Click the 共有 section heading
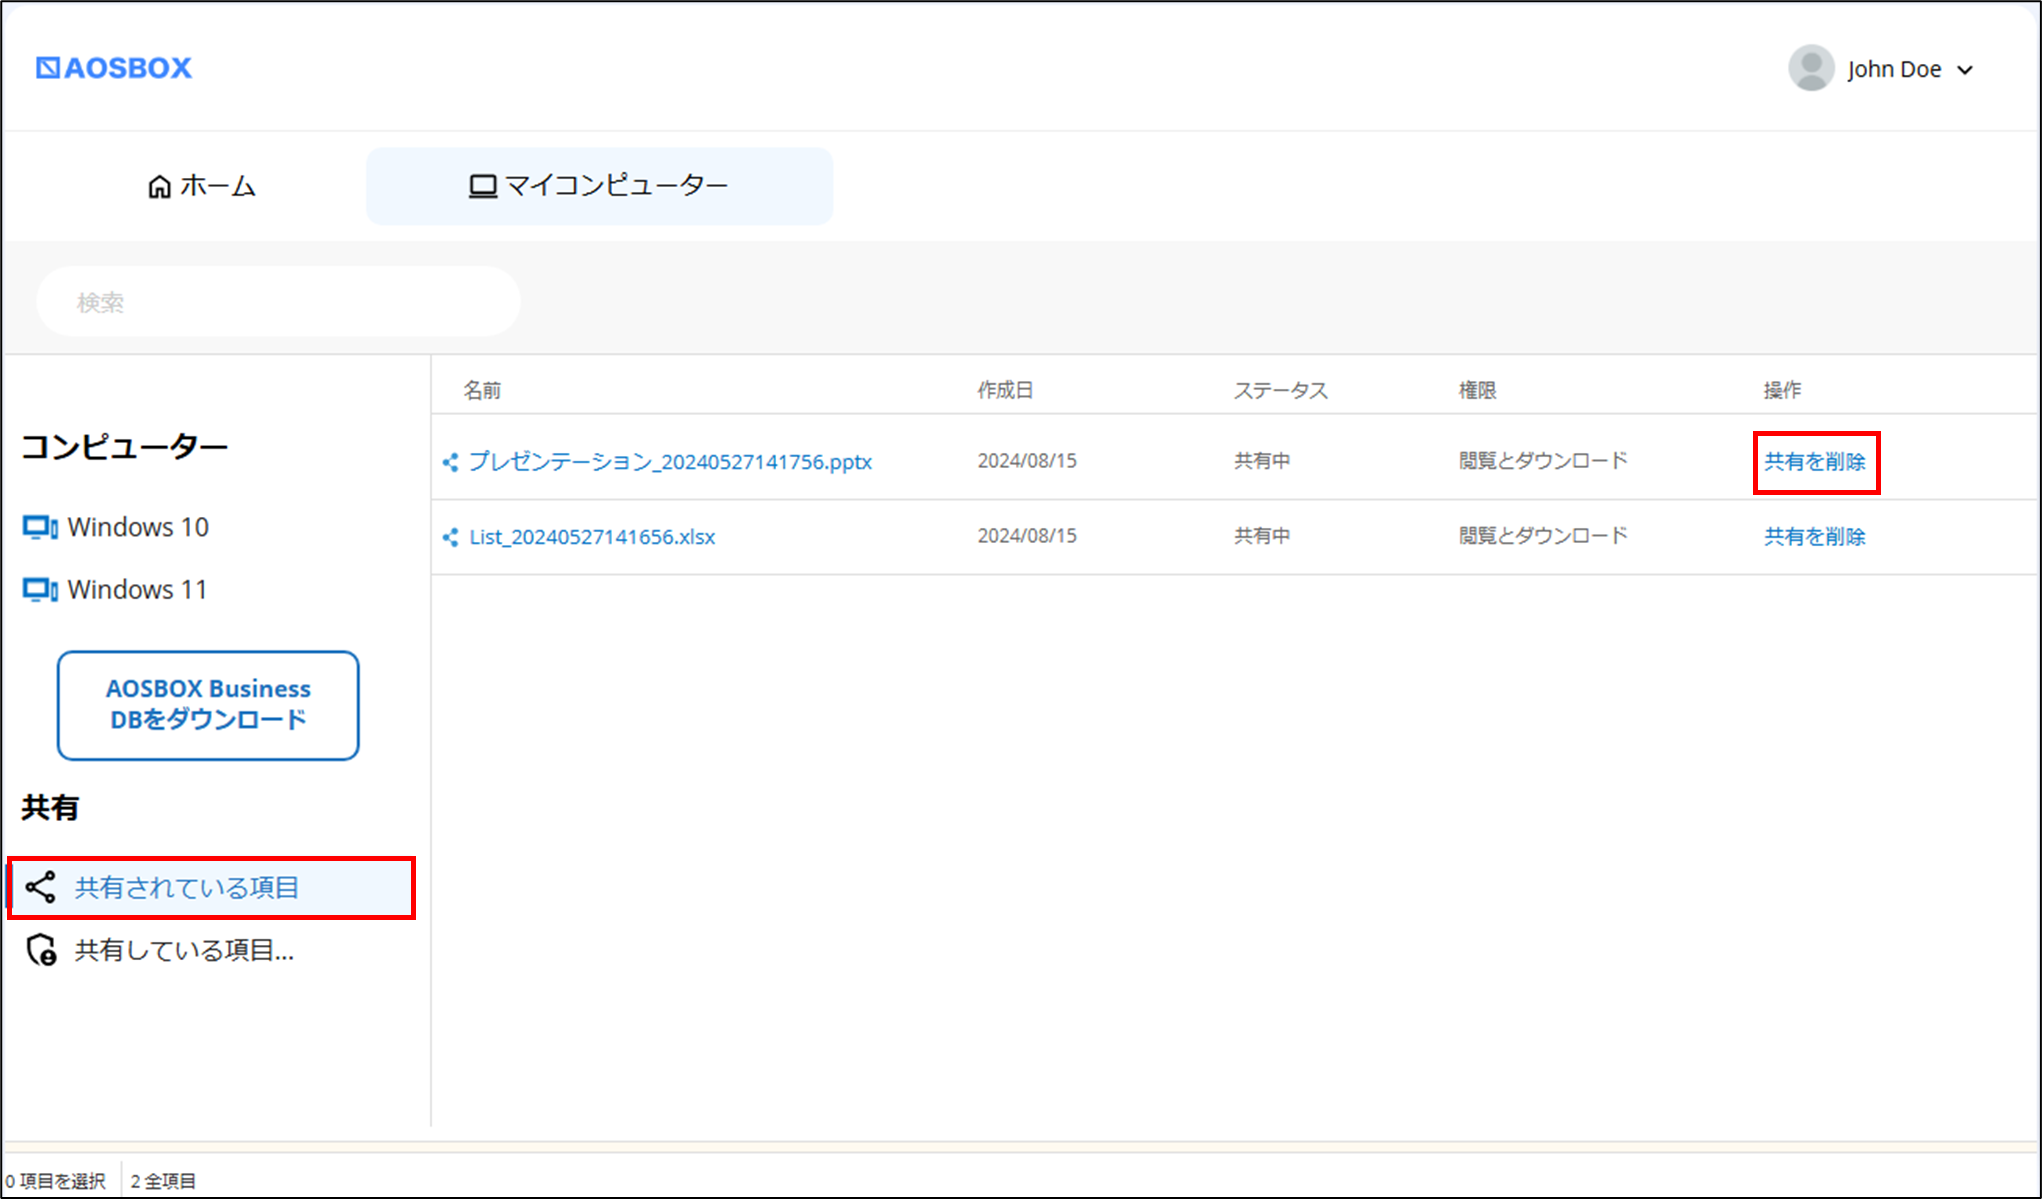Viewport: 2042px width, 1199px height. tap(50, 807)
